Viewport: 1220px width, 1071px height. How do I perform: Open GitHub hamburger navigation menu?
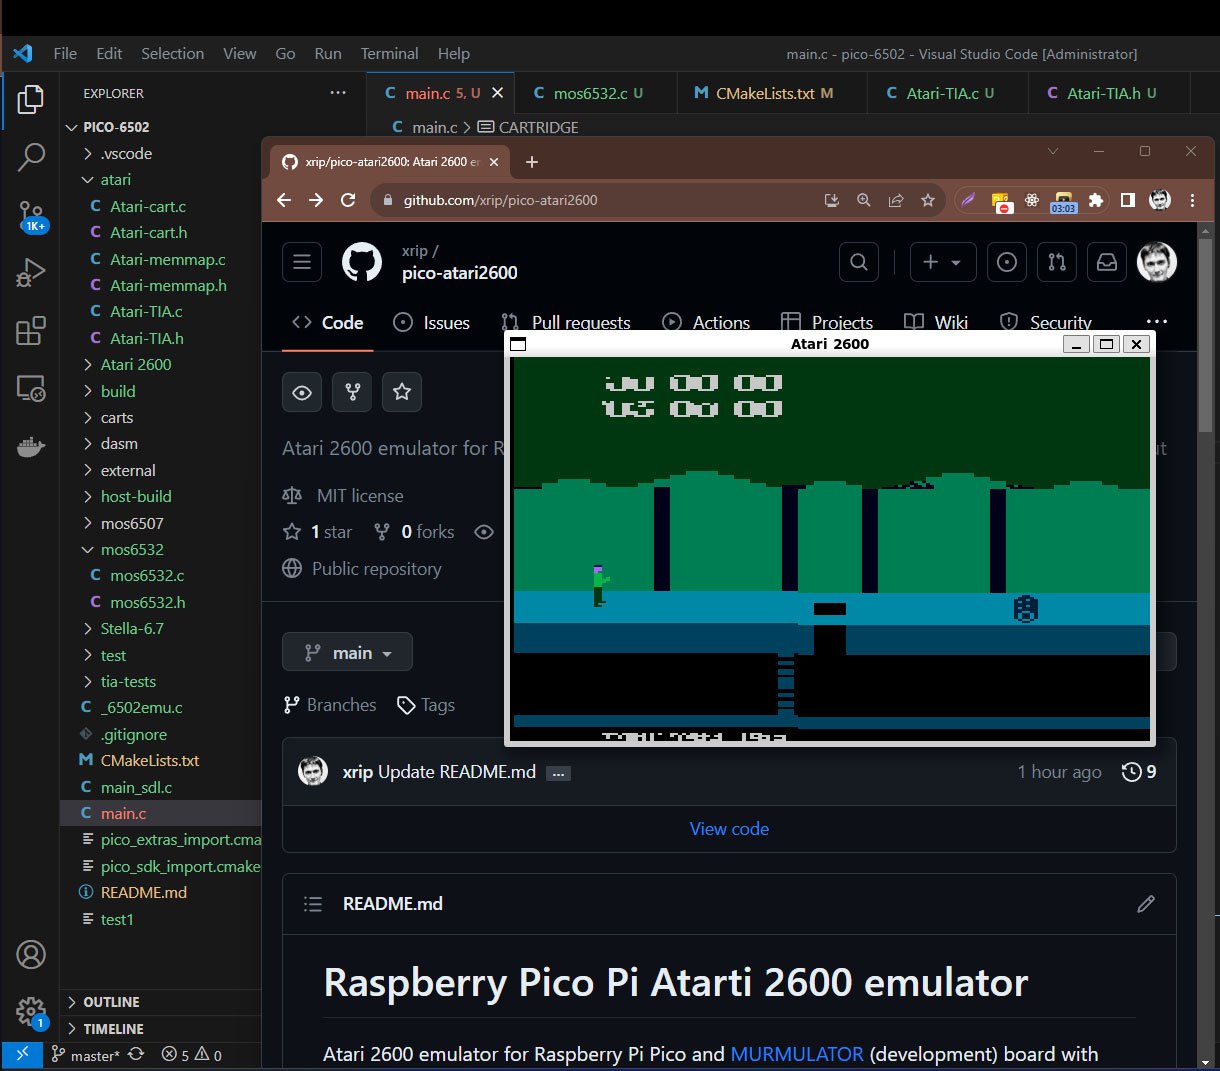click(x=302, y=262)
